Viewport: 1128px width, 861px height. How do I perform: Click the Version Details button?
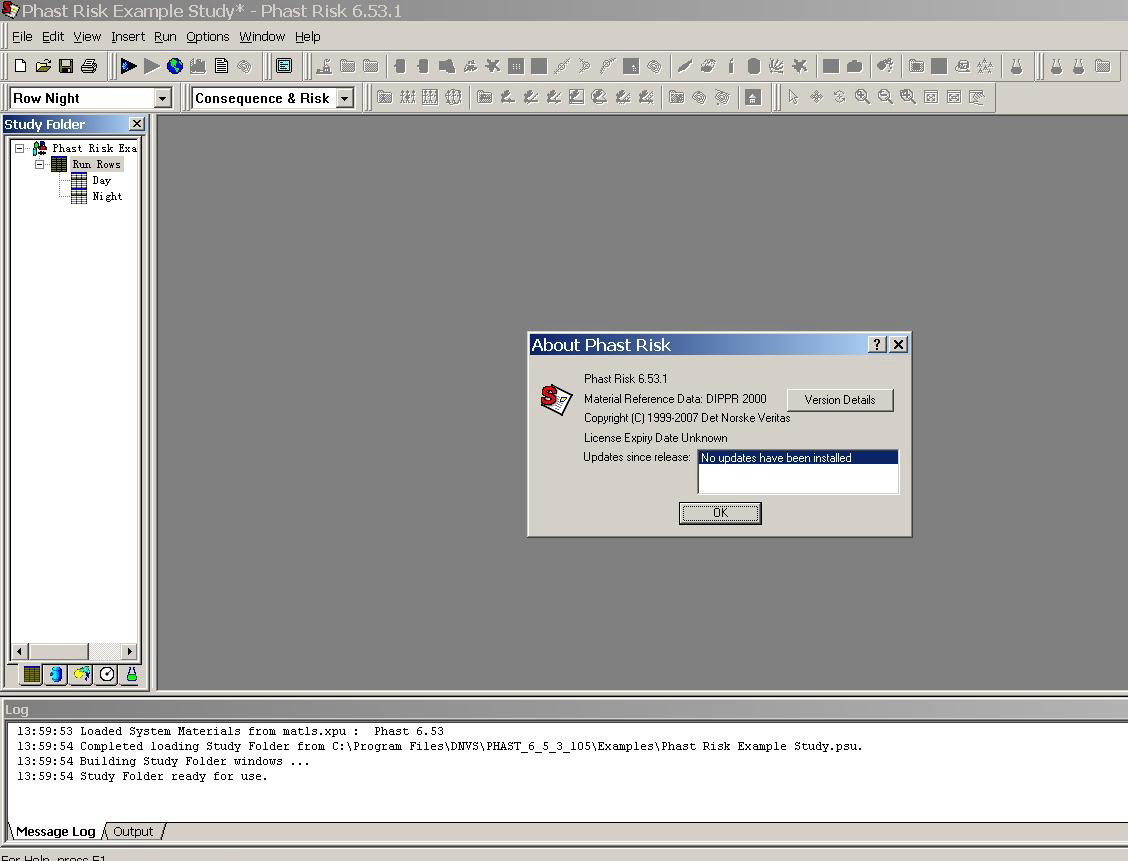(x=840, y=400)
